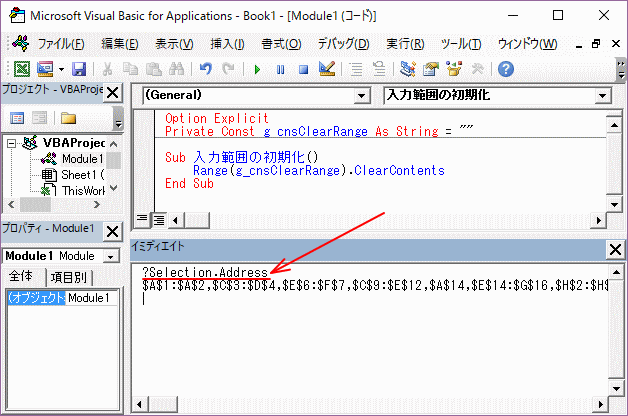Restore the inner Module1 code window
The image size is (628, 416).
pos(596,44)
